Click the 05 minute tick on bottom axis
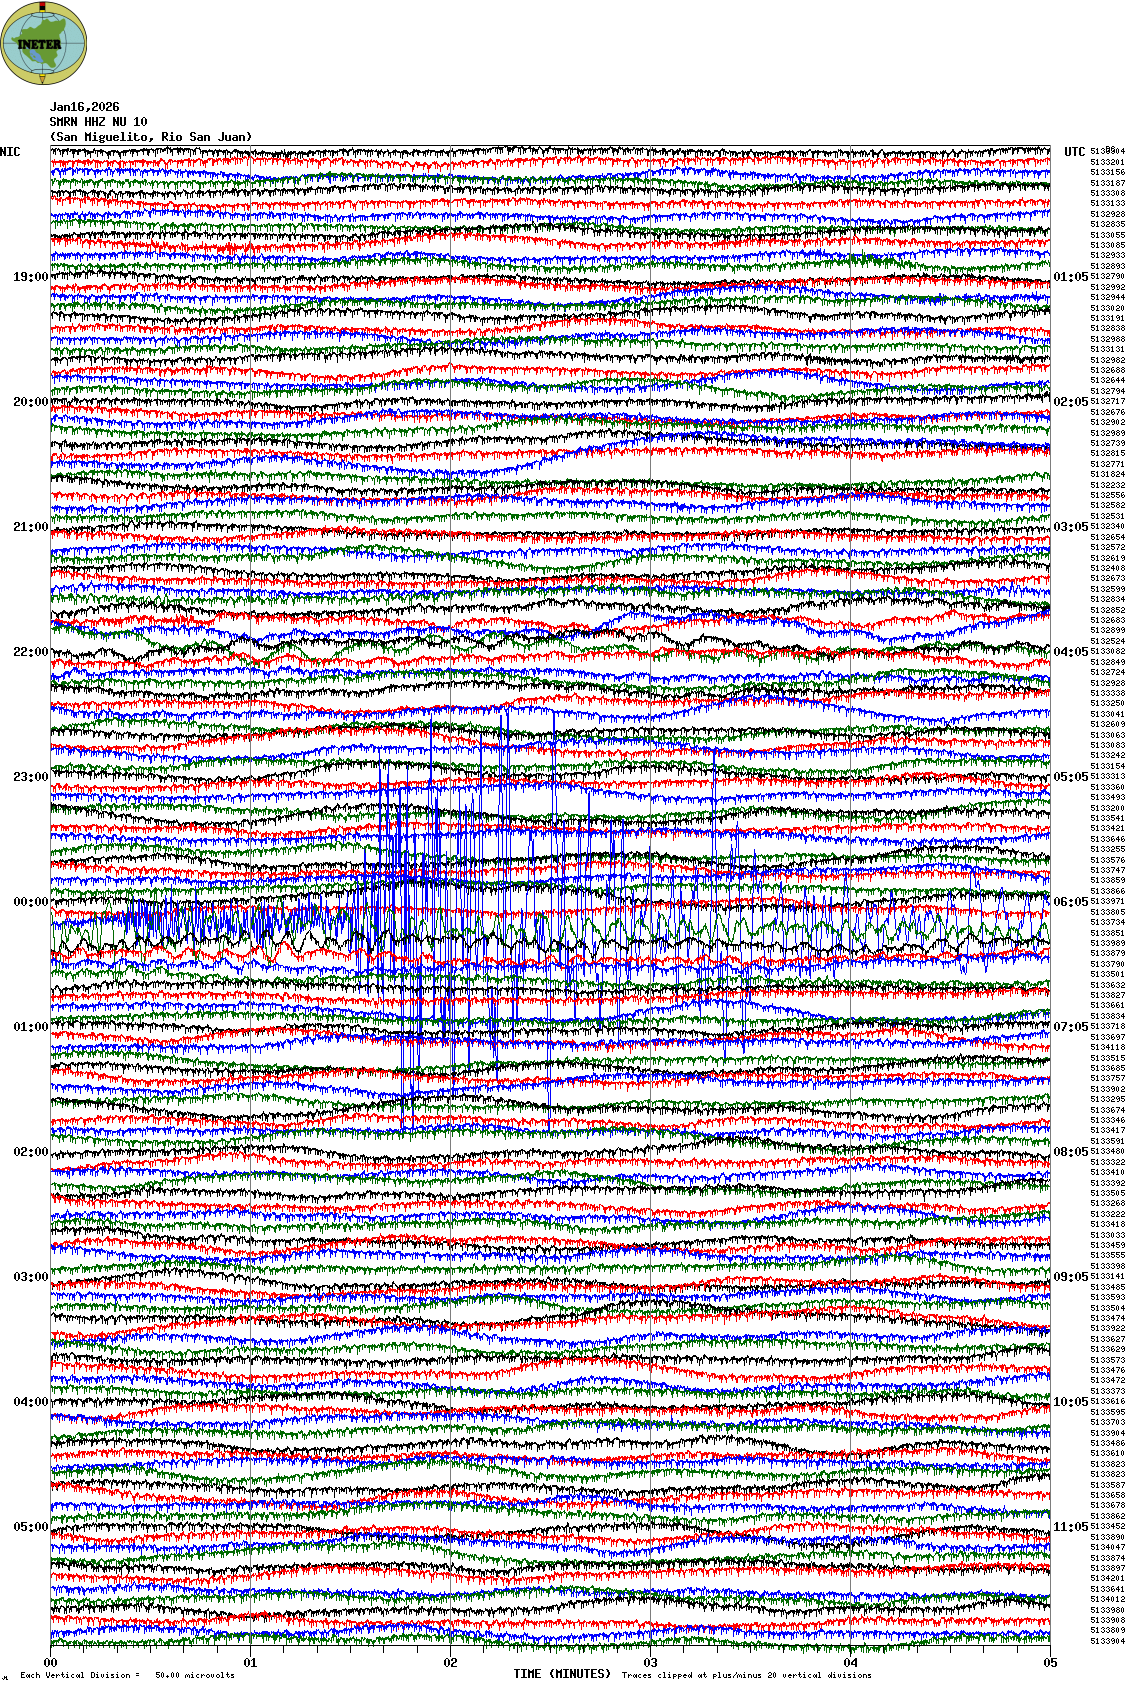The image size is (1130, 1689). pos(1050,1663)
